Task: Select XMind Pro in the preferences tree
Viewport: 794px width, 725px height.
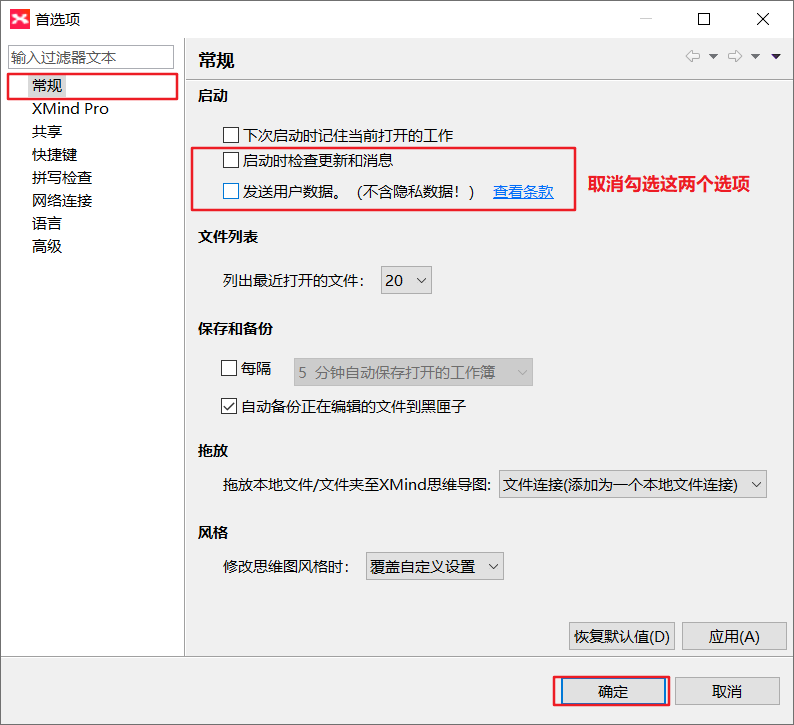Action: [x=70, y=109]
